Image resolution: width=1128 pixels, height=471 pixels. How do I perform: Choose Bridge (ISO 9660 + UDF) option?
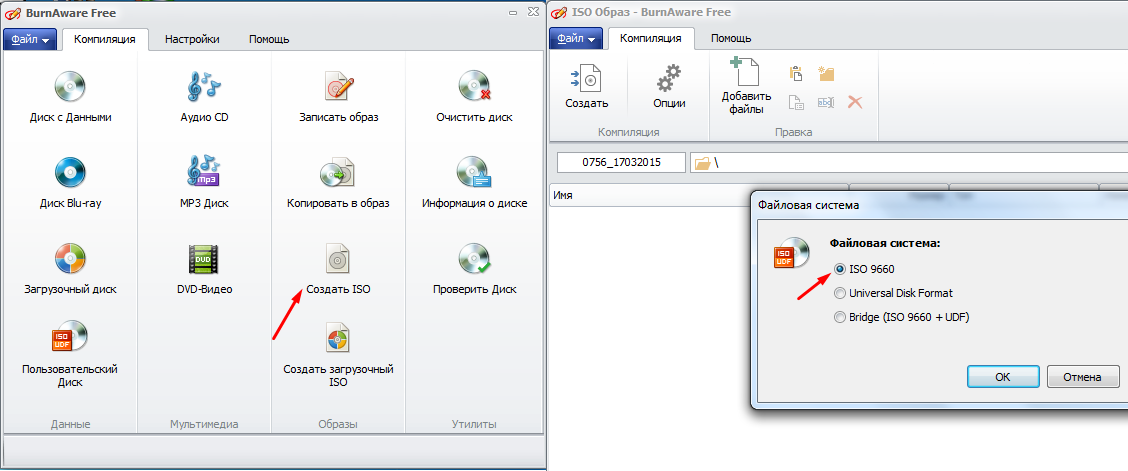click(x=840, y=317)
